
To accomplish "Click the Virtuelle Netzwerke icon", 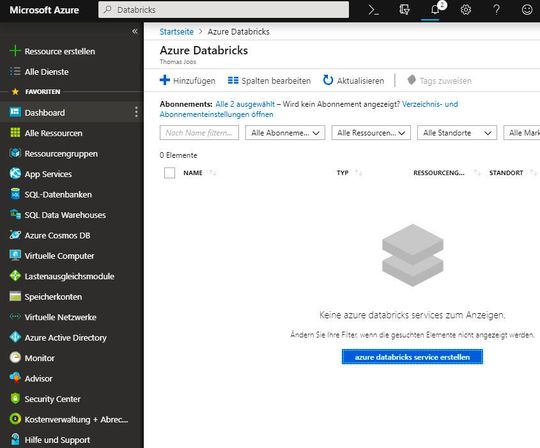I will pos(15,316).
